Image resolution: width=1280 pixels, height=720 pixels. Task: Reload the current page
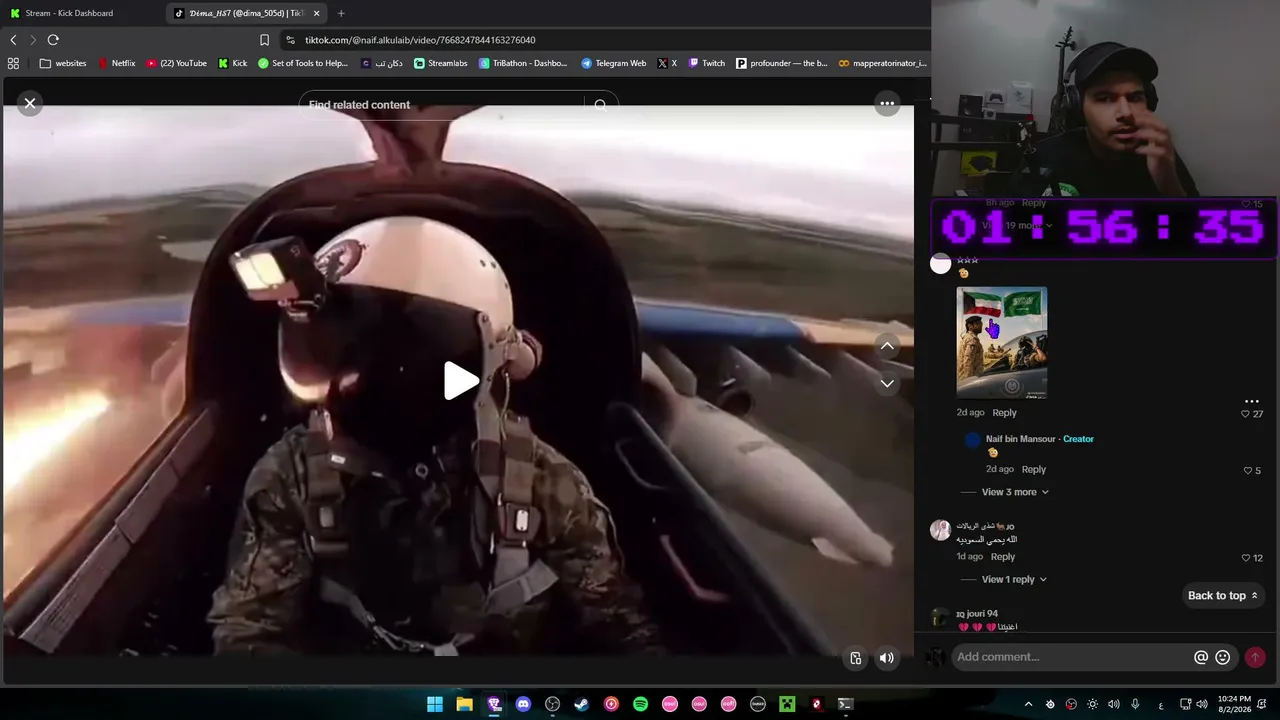53,40
